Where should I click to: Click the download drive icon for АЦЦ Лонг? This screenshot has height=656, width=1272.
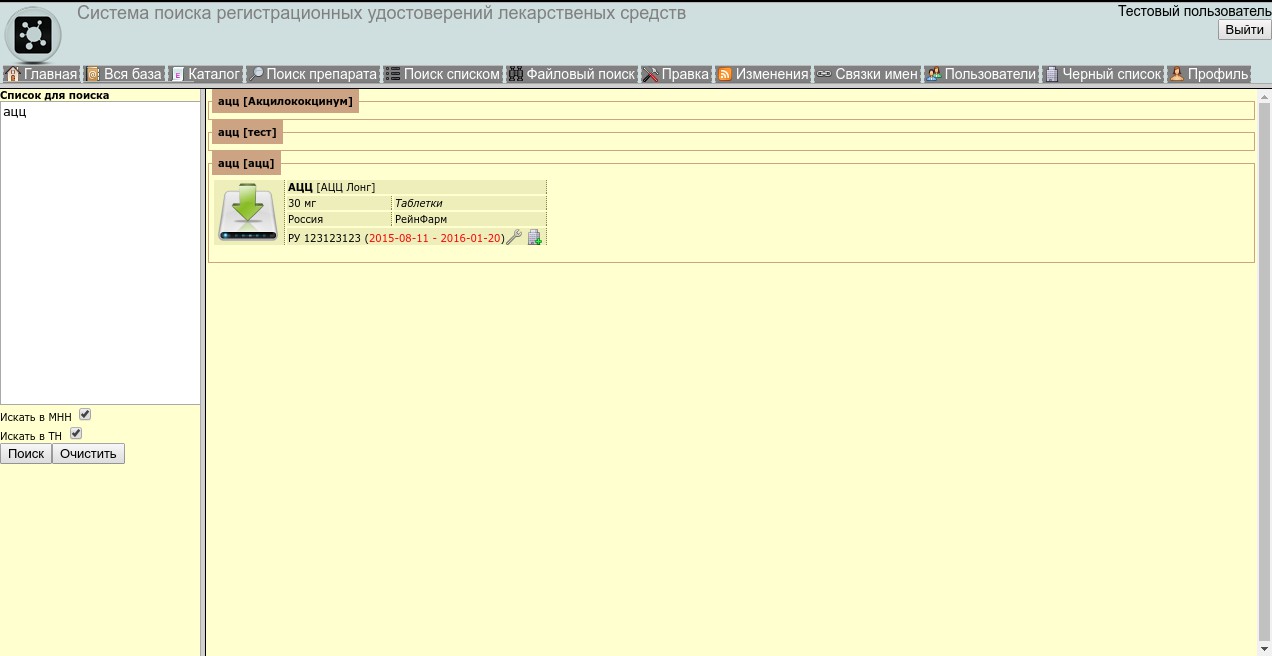[248, 212]
